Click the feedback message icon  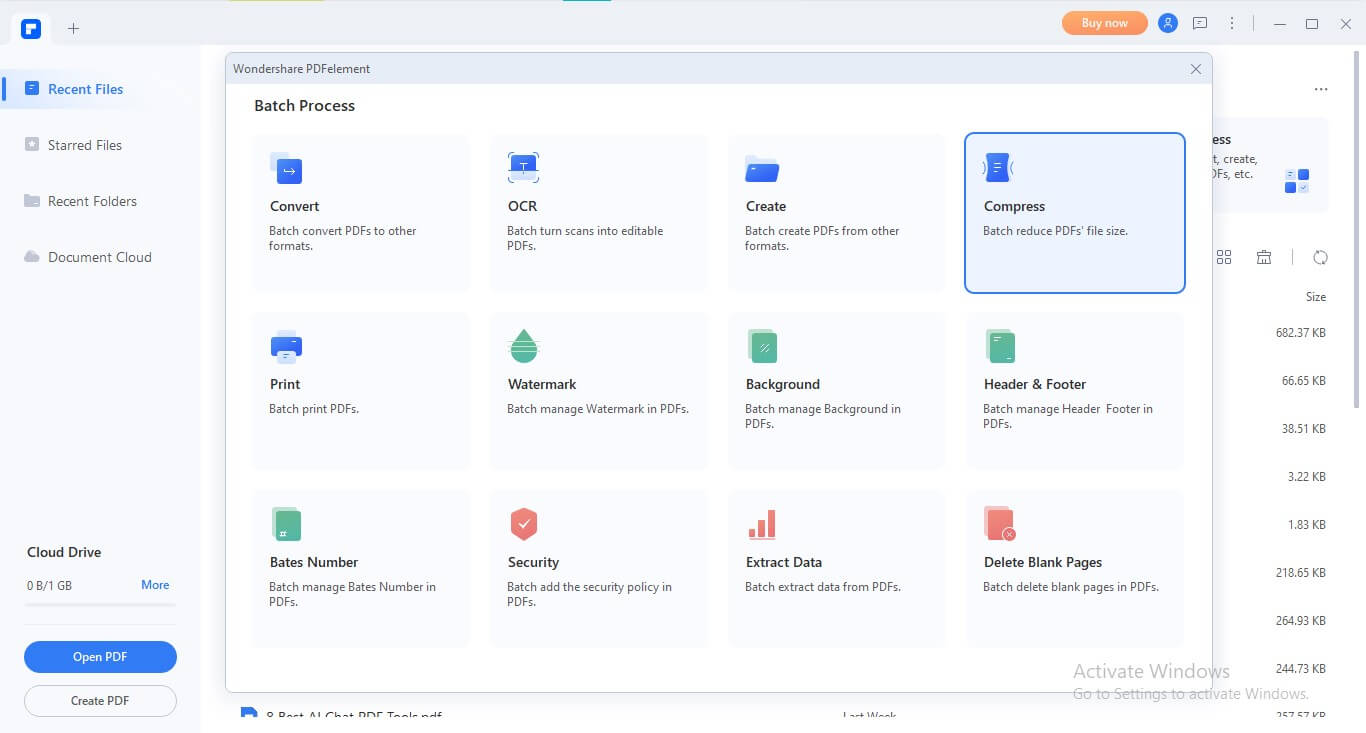[1200, 23]
